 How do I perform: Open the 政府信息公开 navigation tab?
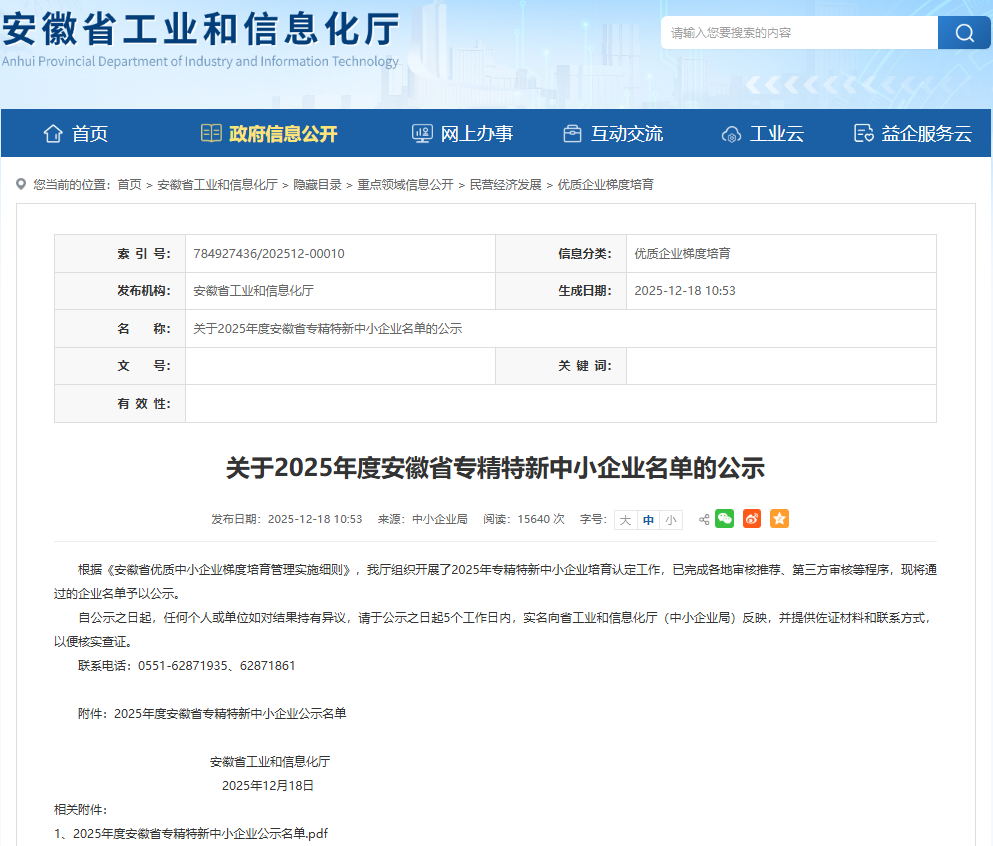coord(283,134)
